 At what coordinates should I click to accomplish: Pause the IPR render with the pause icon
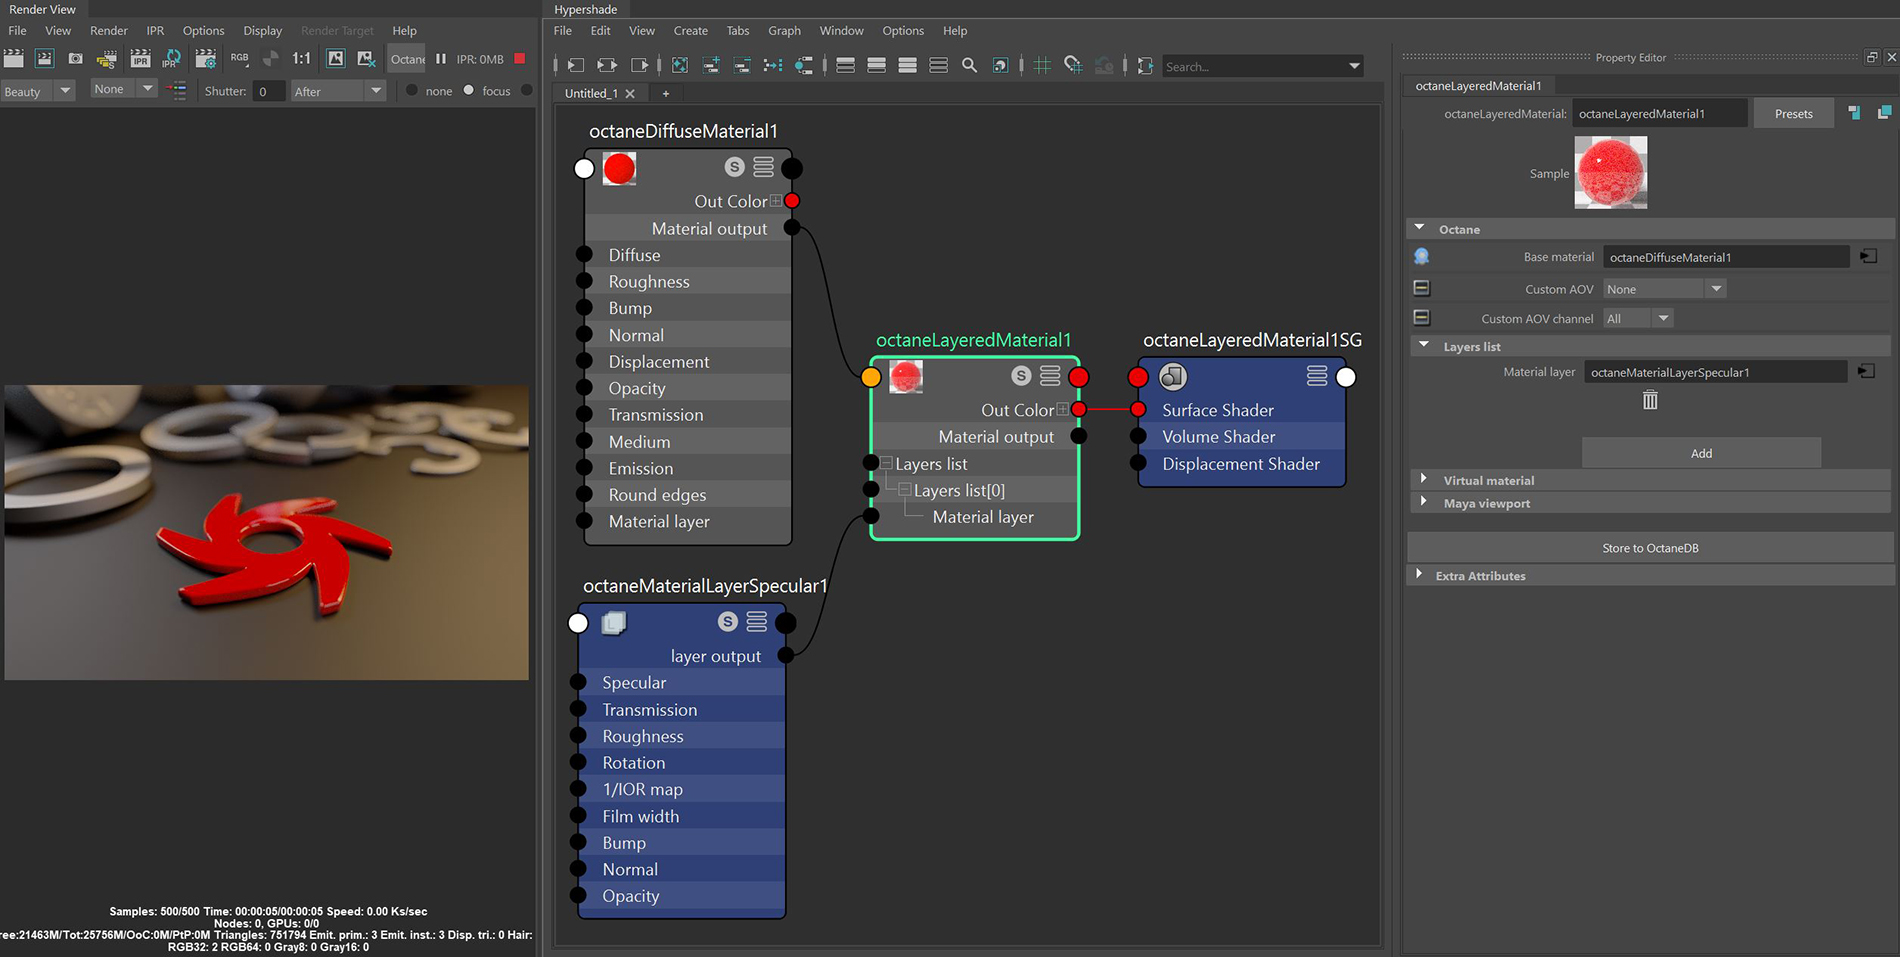point(441,59)
